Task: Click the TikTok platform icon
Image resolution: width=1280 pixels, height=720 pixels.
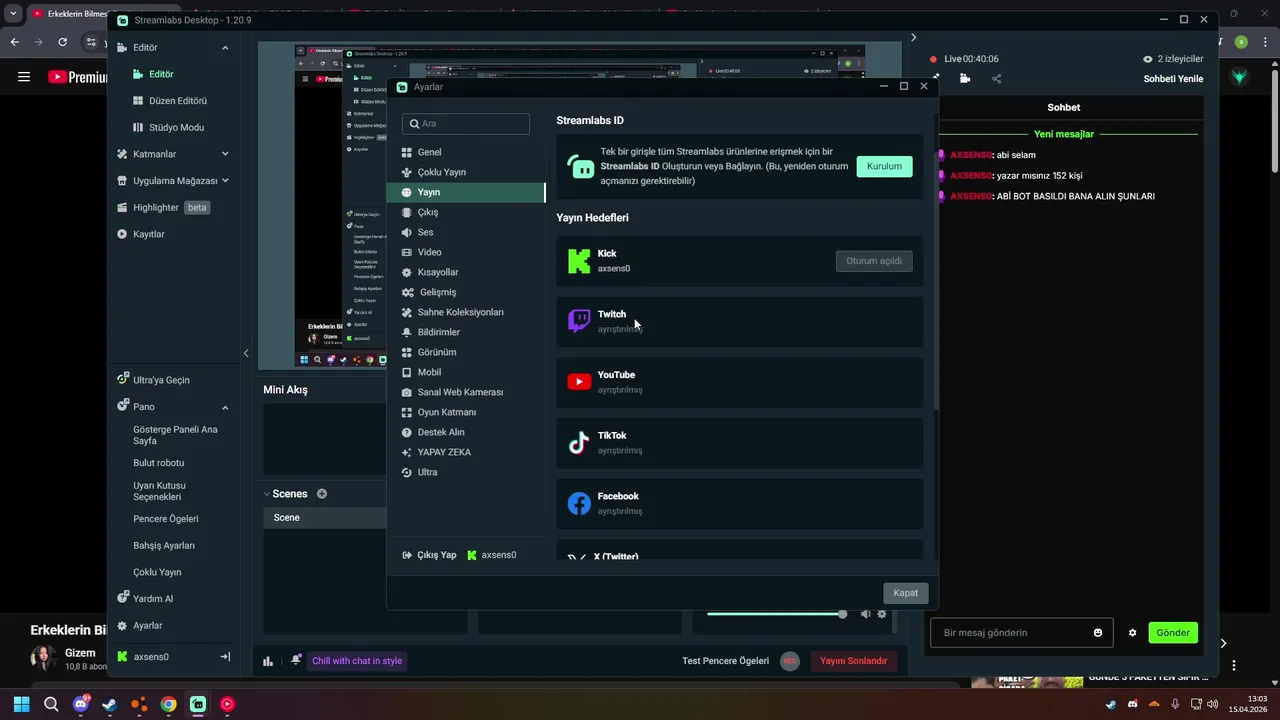Action: coord(579,443)
